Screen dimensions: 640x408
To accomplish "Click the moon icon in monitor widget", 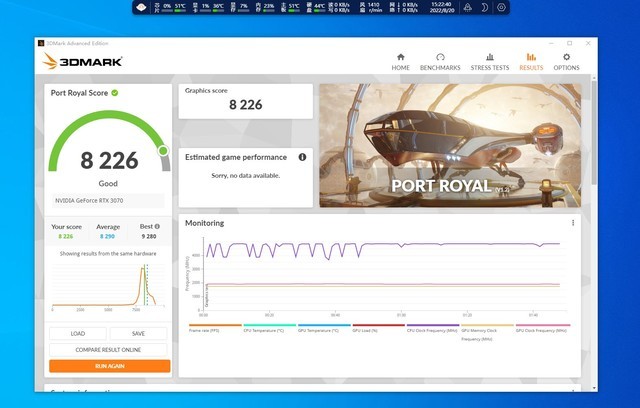I will 484,7.
